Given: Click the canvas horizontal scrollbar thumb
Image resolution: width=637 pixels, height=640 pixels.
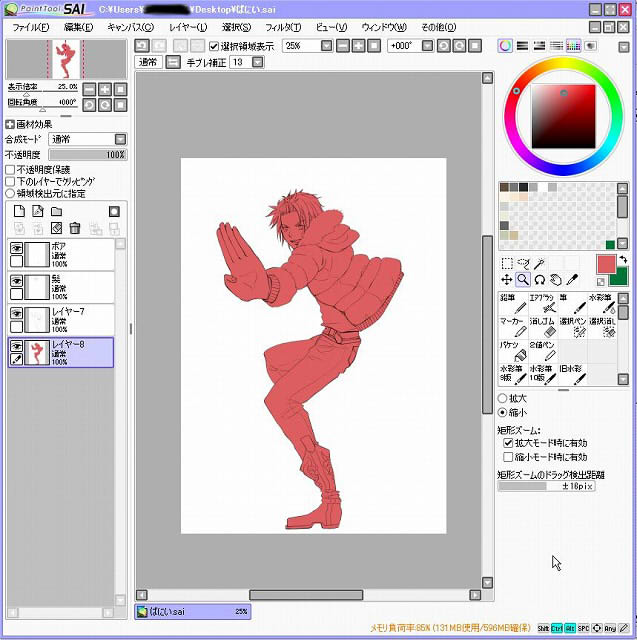Looking at the screenshot, I should [x=306, y=595].
